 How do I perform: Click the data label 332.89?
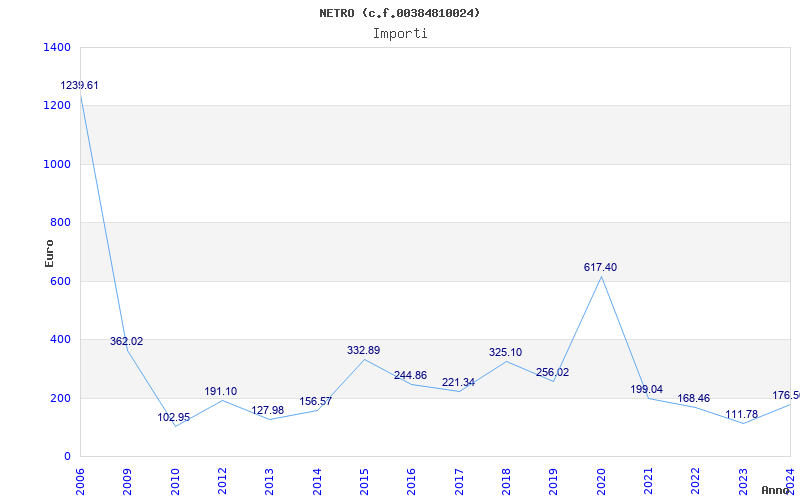pos(363,351)
